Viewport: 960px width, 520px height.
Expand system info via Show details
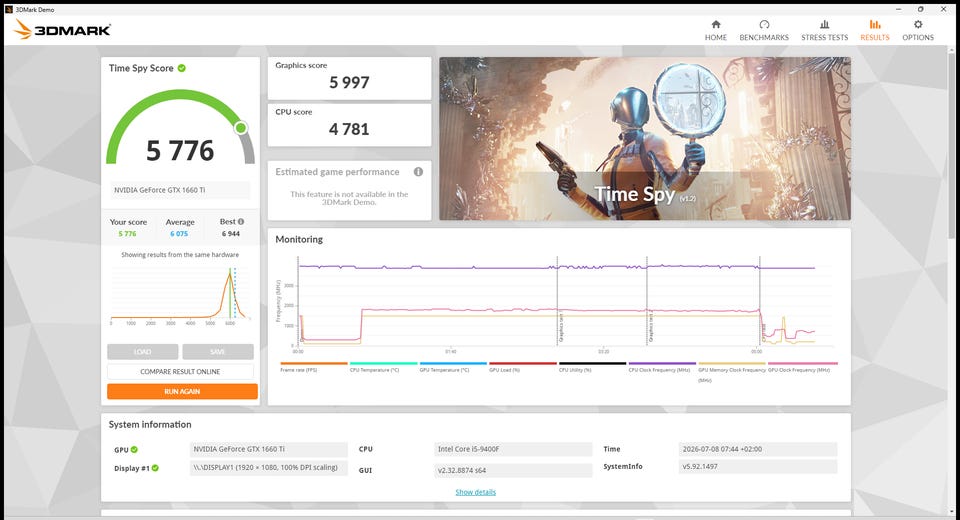point(476,492)
